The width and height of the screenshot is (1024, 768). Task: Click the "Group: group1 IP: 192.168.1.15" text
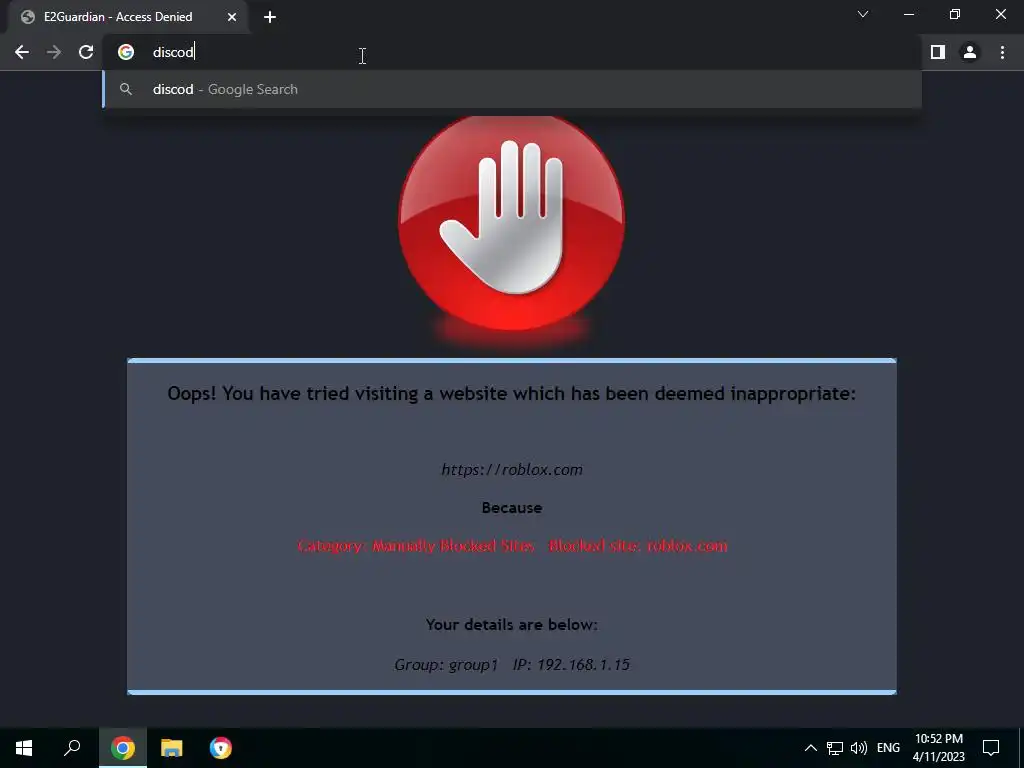pos(512,665)
